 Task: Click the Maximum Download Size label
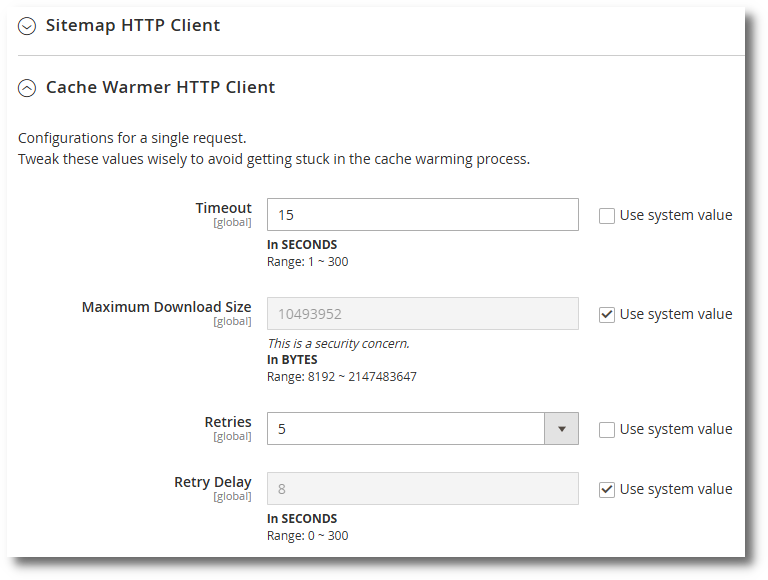[167, 307]
